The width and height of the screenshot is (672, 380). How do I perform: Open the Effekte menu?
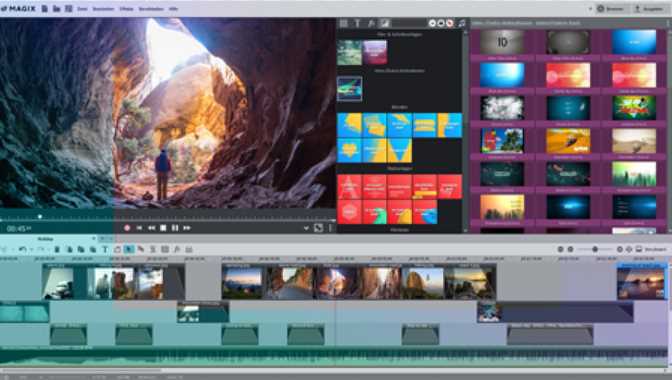[x=126, y=9]
